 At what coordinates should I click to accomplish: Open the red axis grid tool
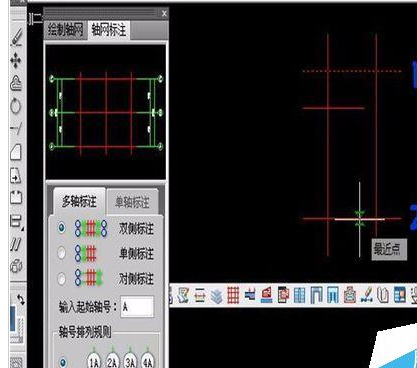pos(233,296)
